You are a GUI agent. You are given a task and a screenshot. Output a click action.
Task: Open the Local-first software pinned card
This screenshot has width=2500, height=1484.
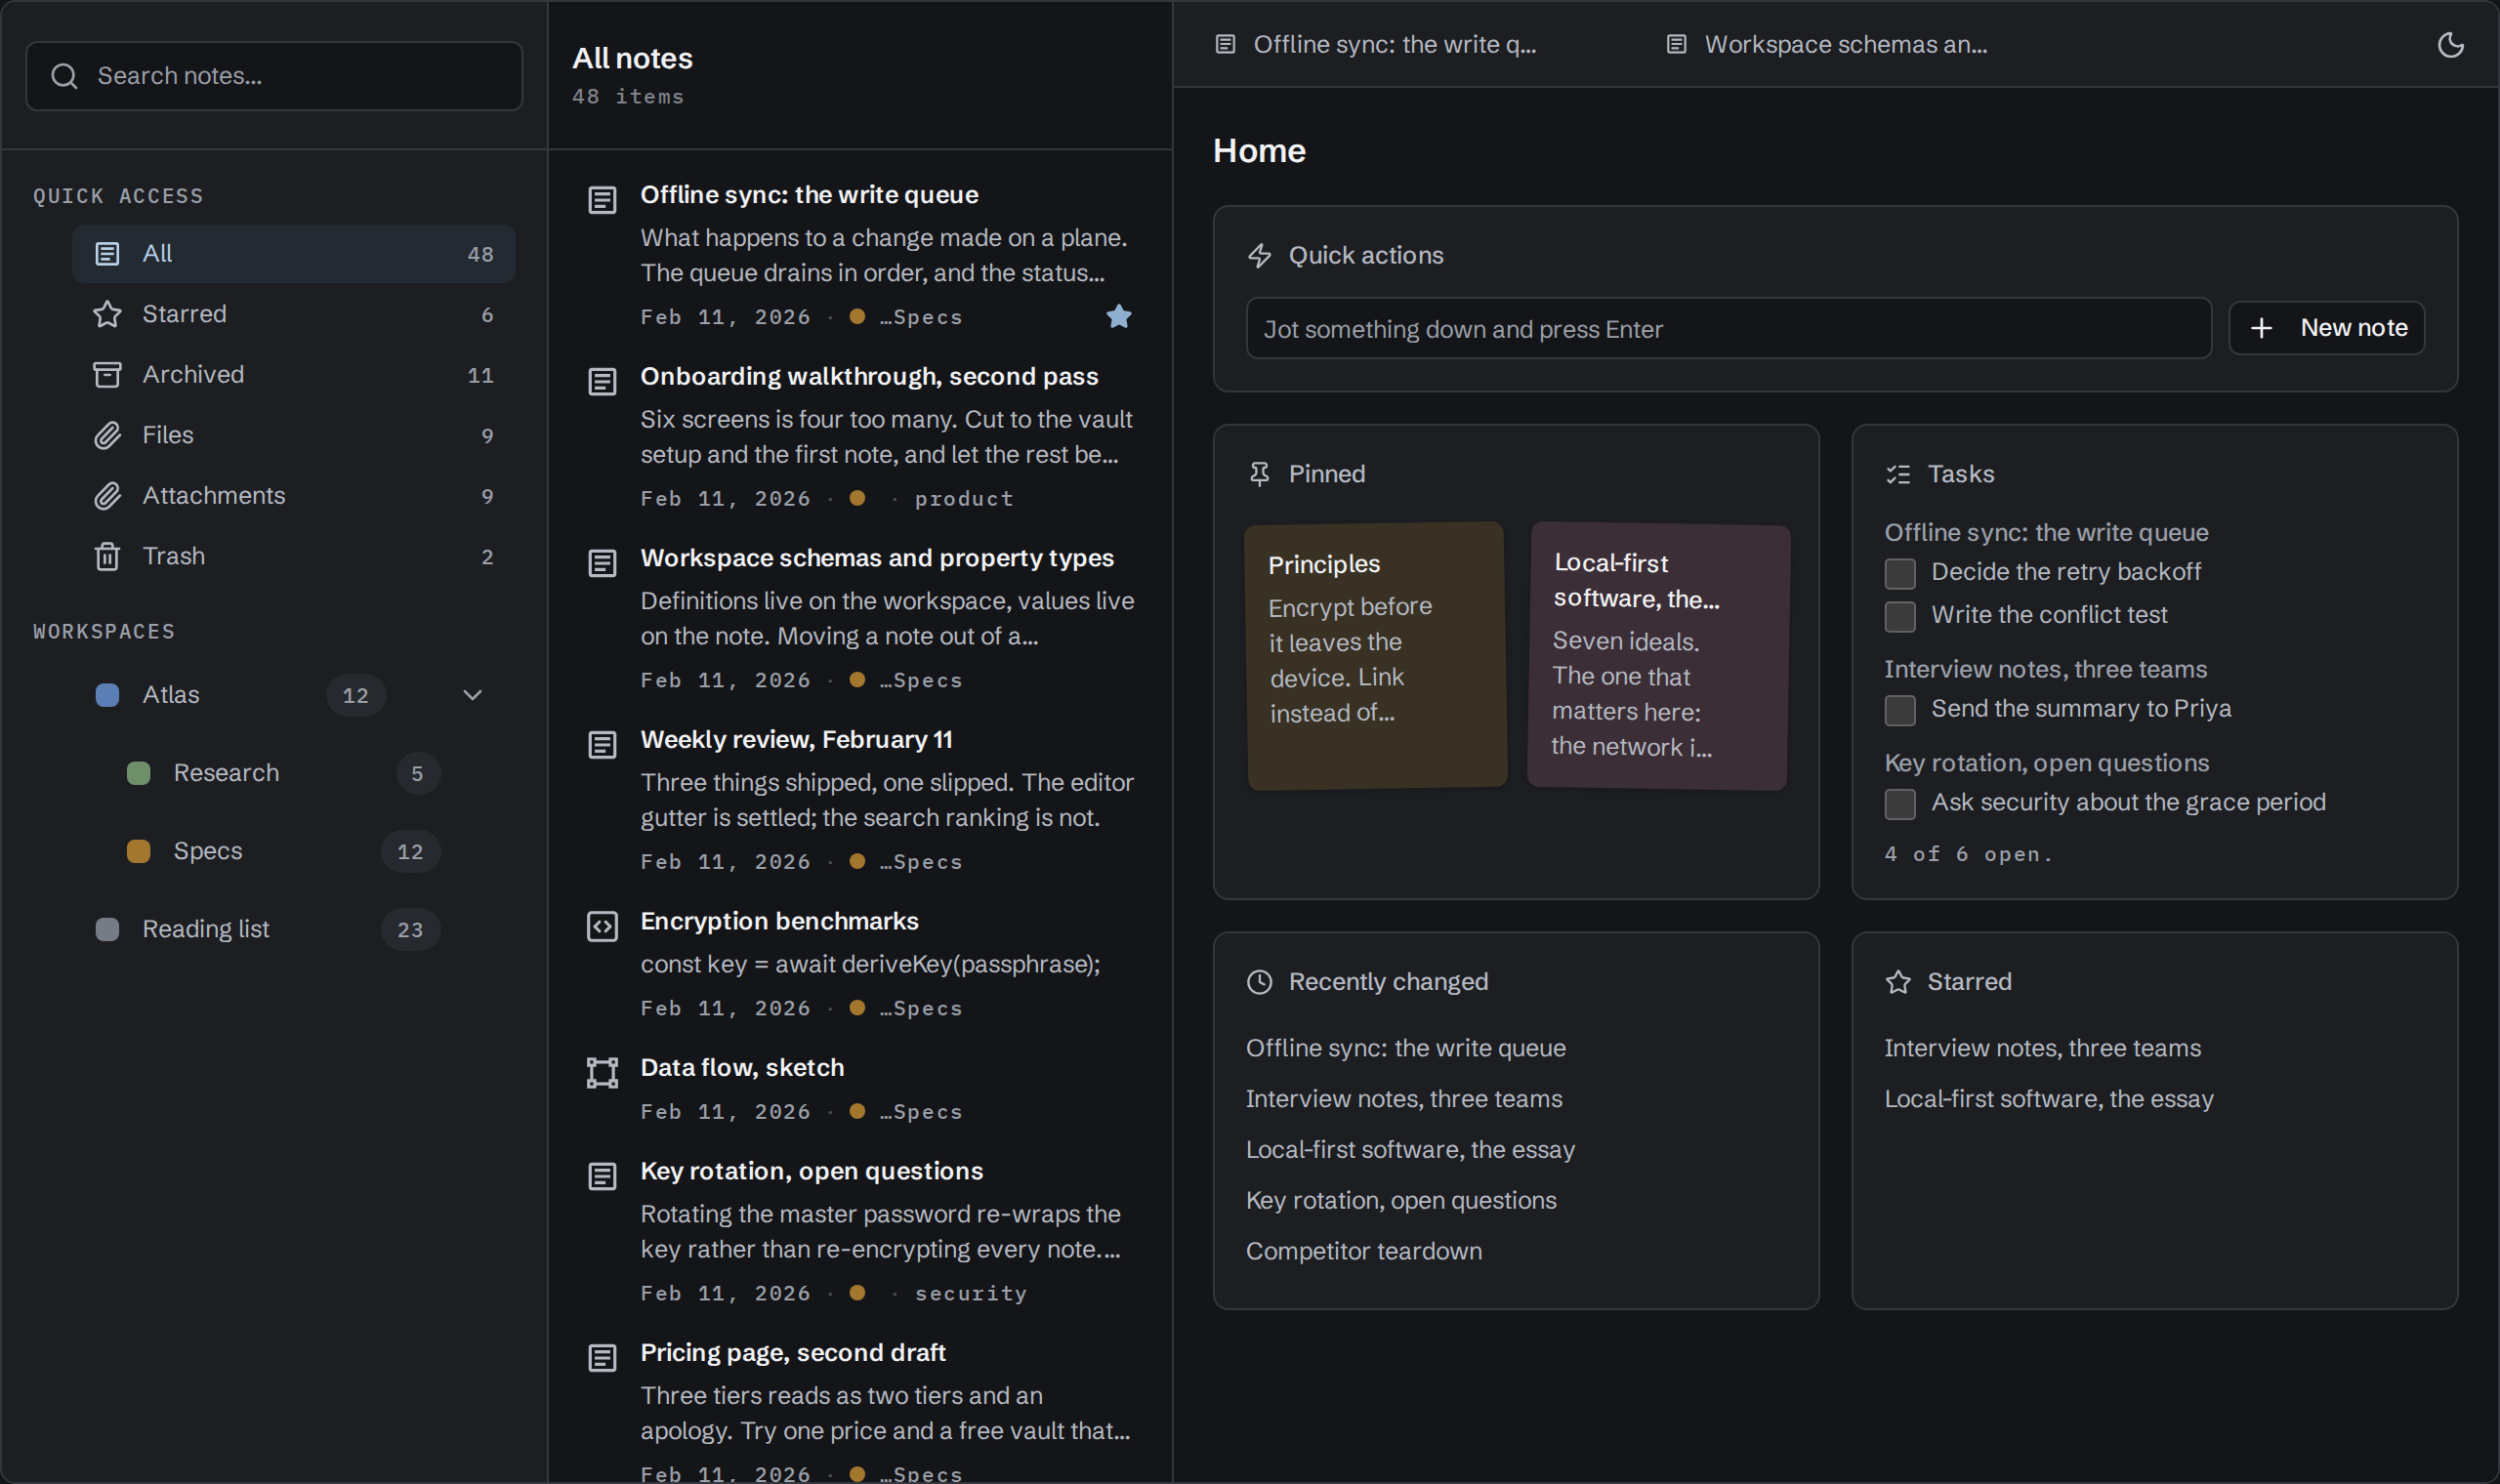tap(1658, 655)
